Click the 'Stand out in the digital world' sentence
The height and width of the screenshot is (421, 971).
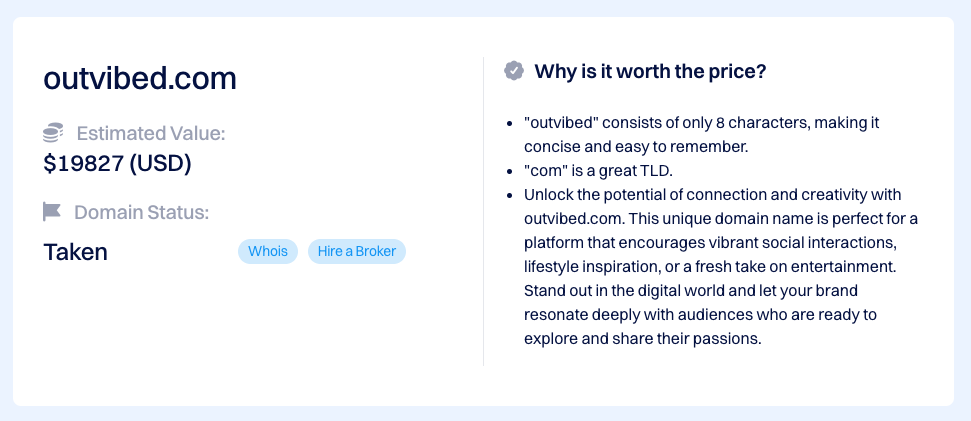700,315
